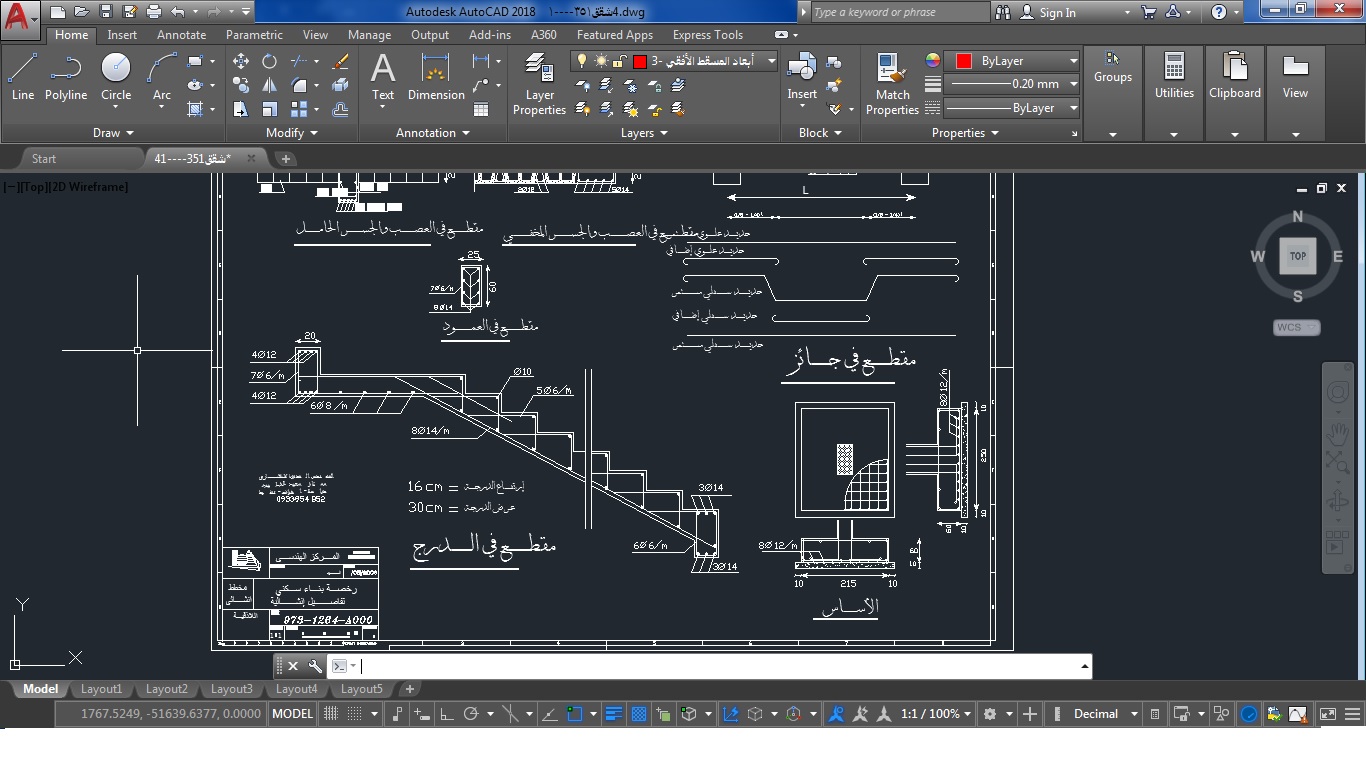Toggle current layer on/off lightbulb
The height and width of the screenshot is (768, 1366).
click(x=584, y=61)
